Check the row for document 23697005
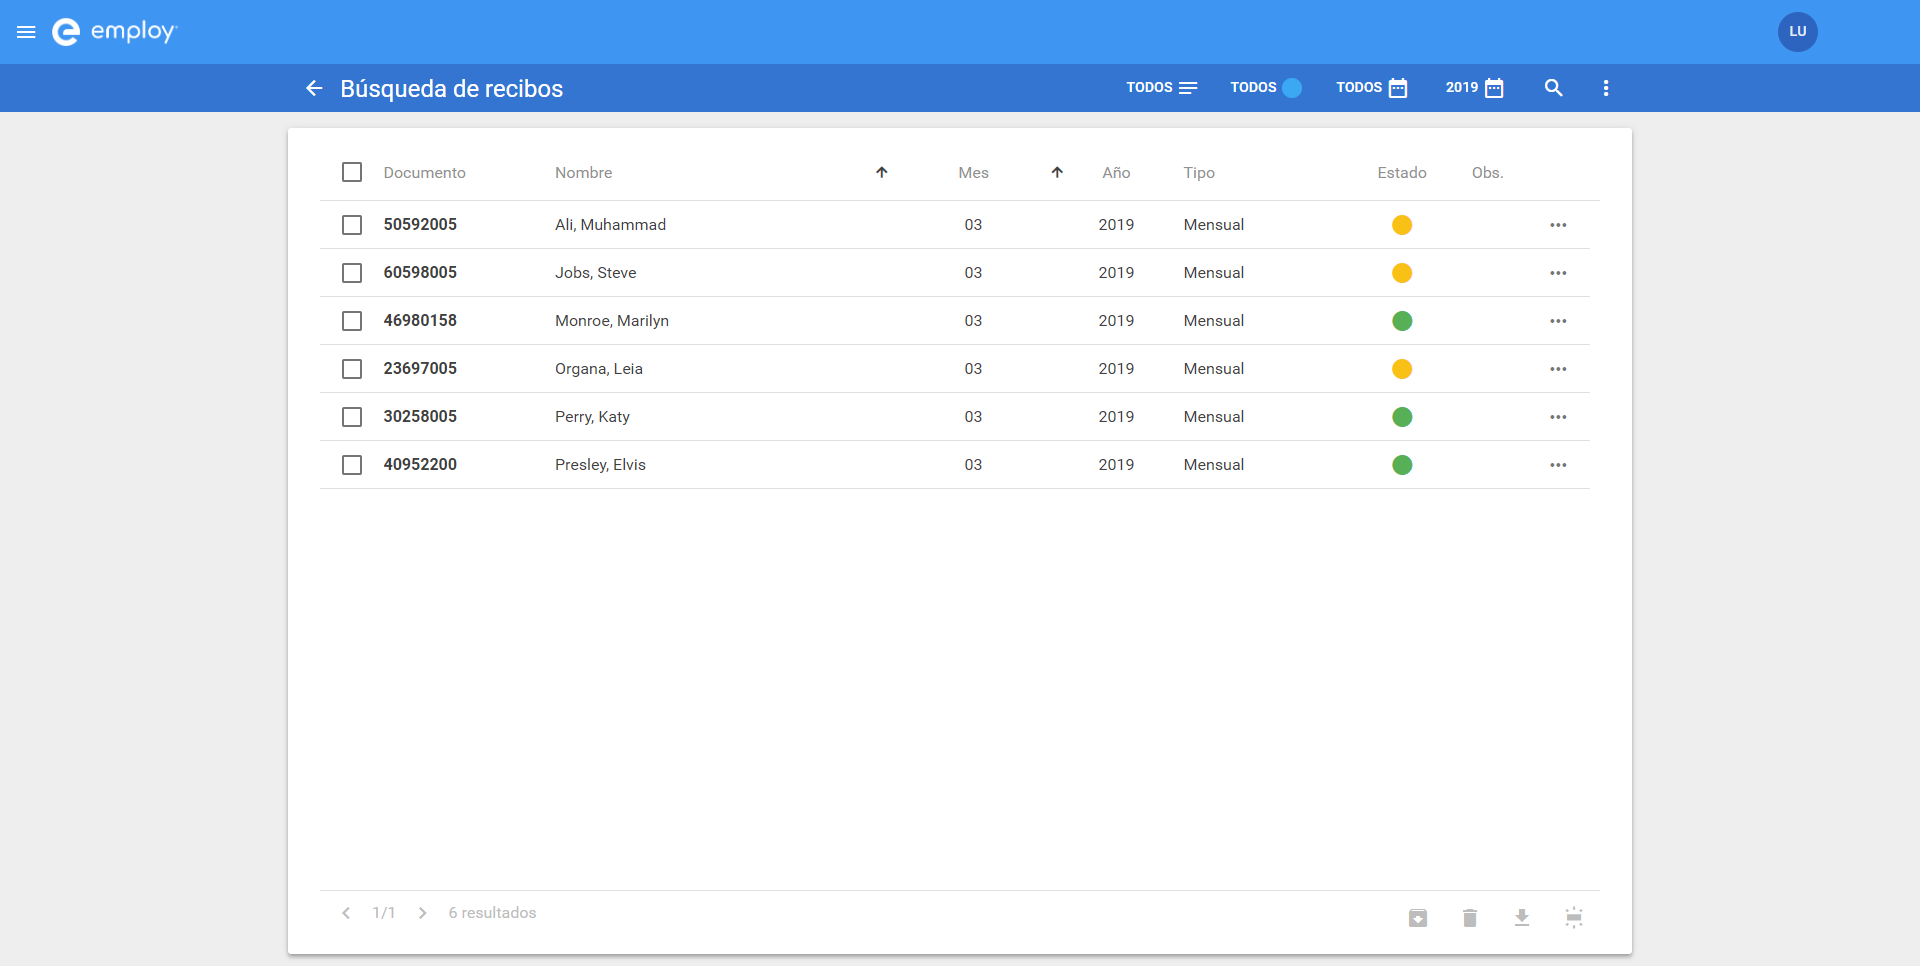1920x966 pixels. click(x=352, y=369)
